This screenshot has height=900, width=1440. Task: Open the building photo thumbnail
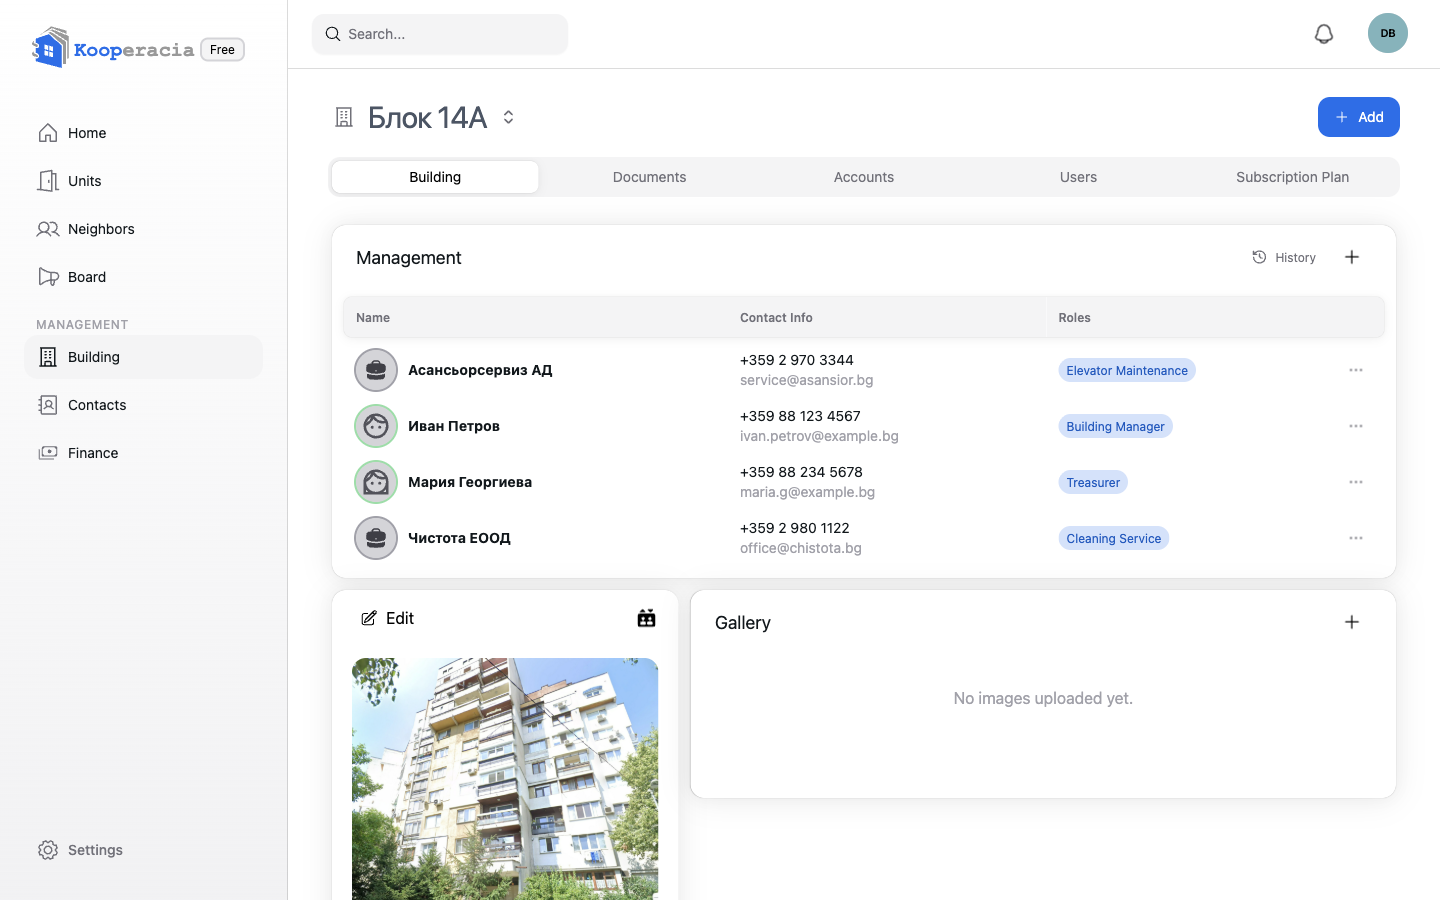pyautogui.click(x=505, y=779)
